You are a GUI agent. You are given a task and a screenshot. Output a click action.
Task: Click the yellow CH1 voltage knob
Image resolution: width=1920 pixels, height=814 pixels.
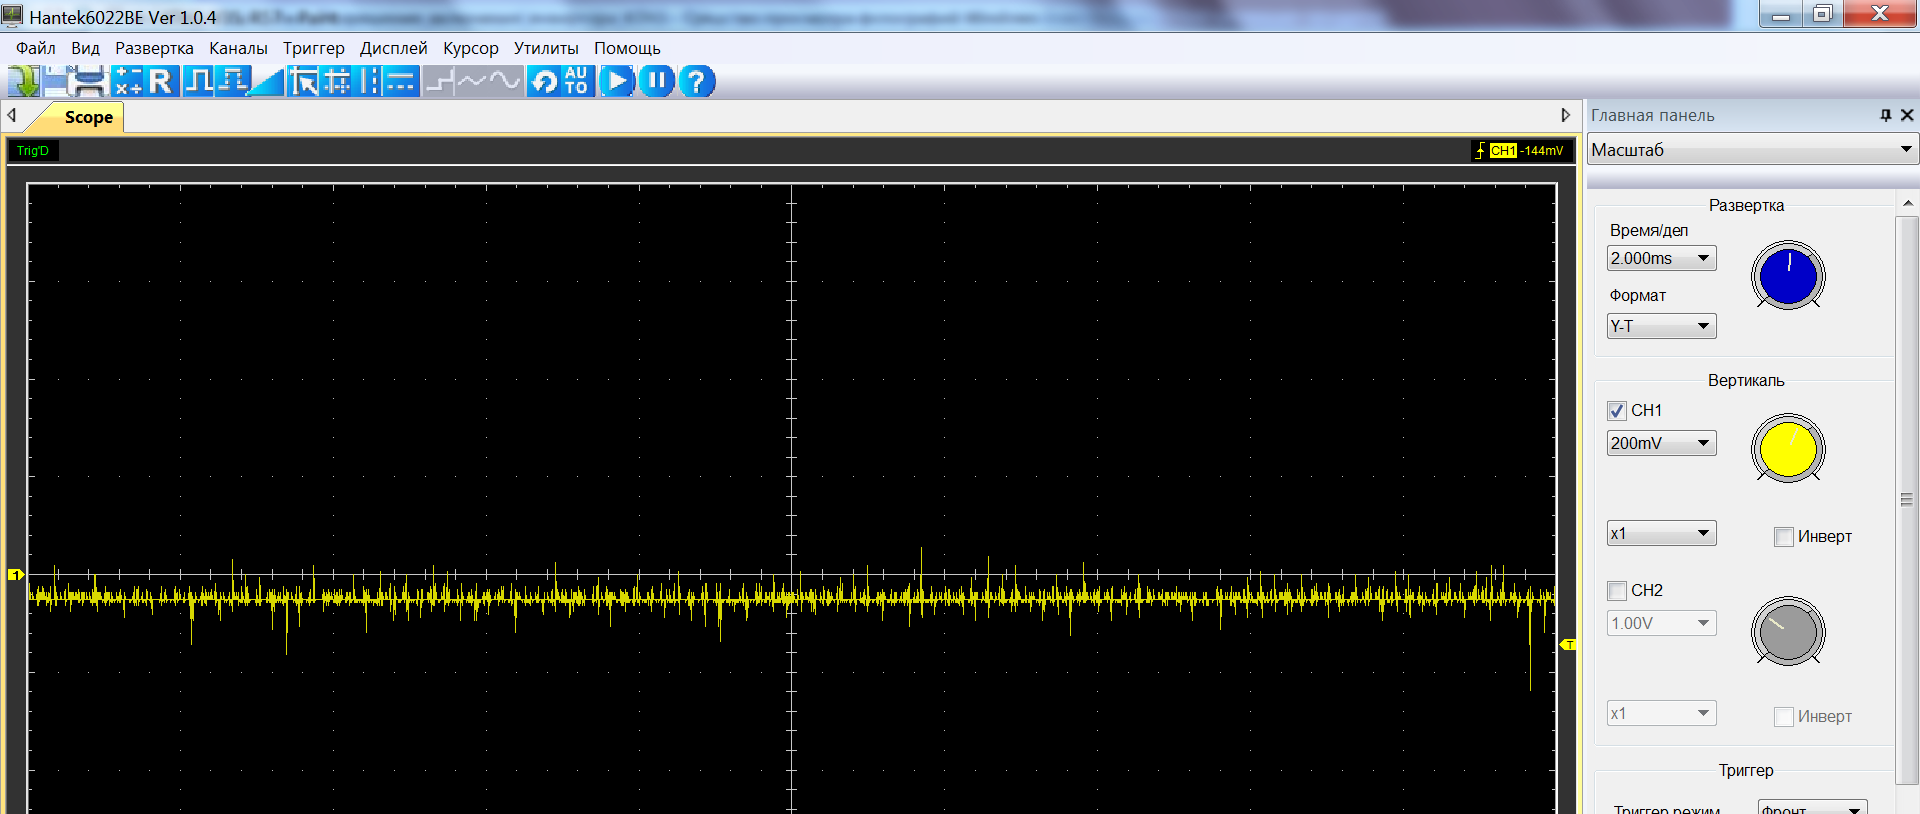pos(1788,449)
